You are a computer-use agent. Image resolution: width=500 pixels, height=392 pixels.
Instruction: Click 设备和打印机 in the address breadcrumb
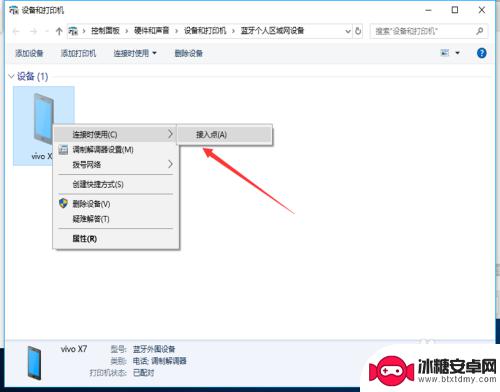click(x=205, y=31)
